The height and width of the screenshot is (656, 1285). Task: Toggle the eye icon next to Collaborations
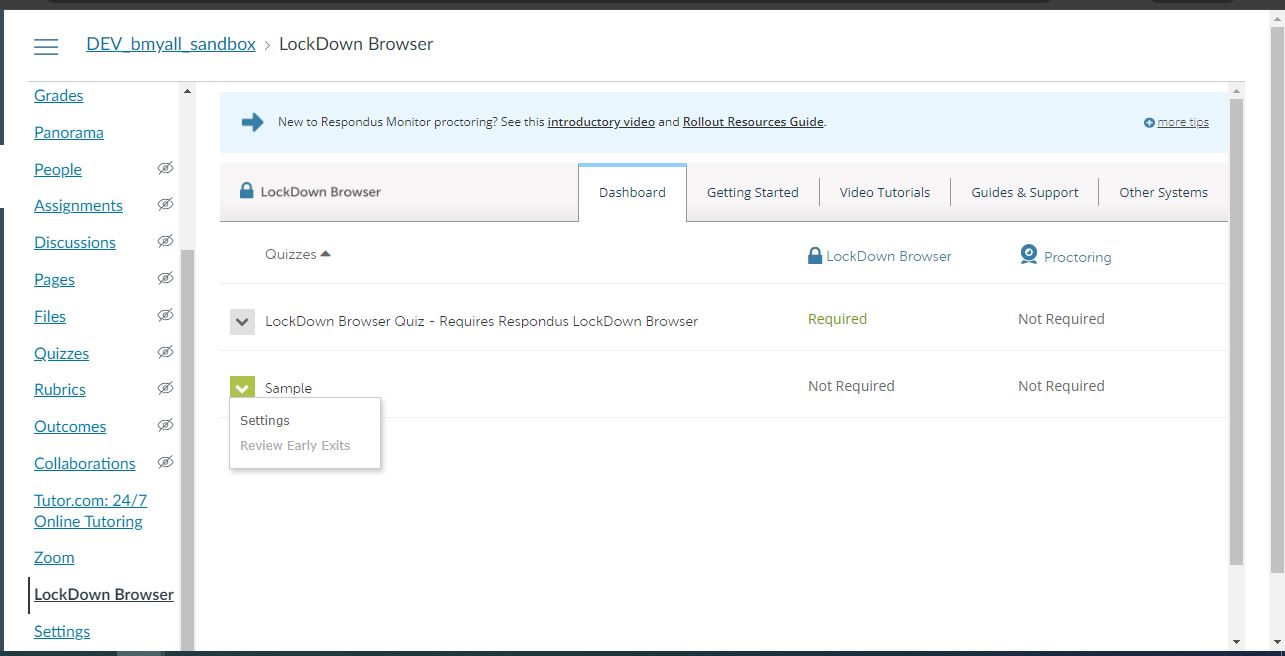166,462
